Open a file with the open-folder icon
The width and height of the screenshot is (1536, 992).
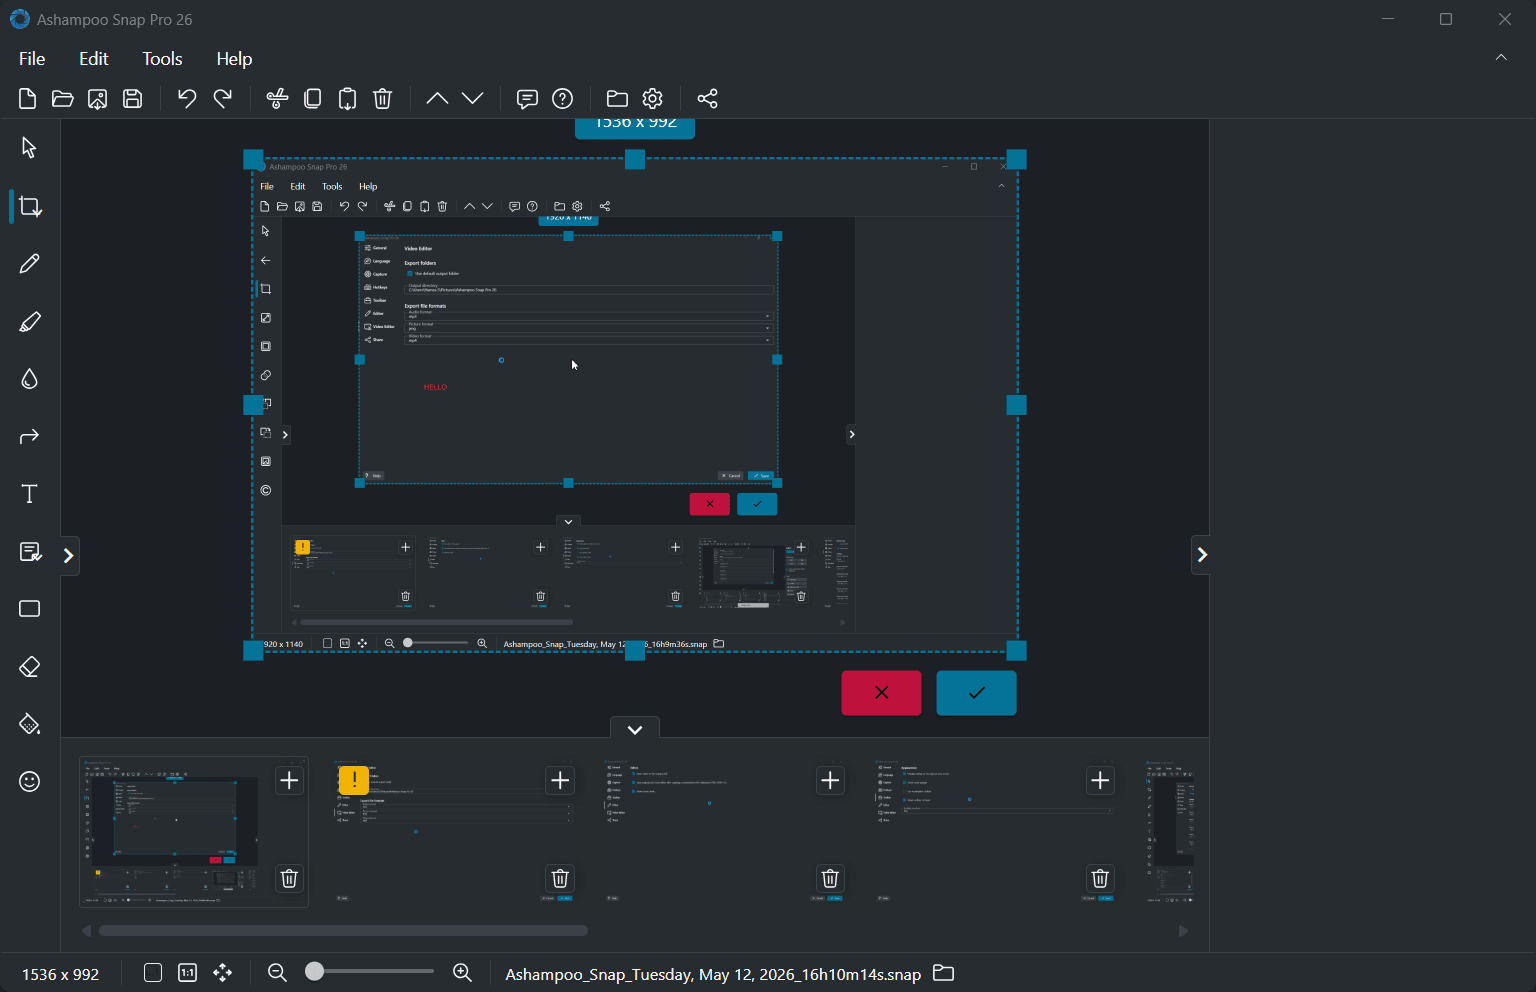click(x=62, y=98)
